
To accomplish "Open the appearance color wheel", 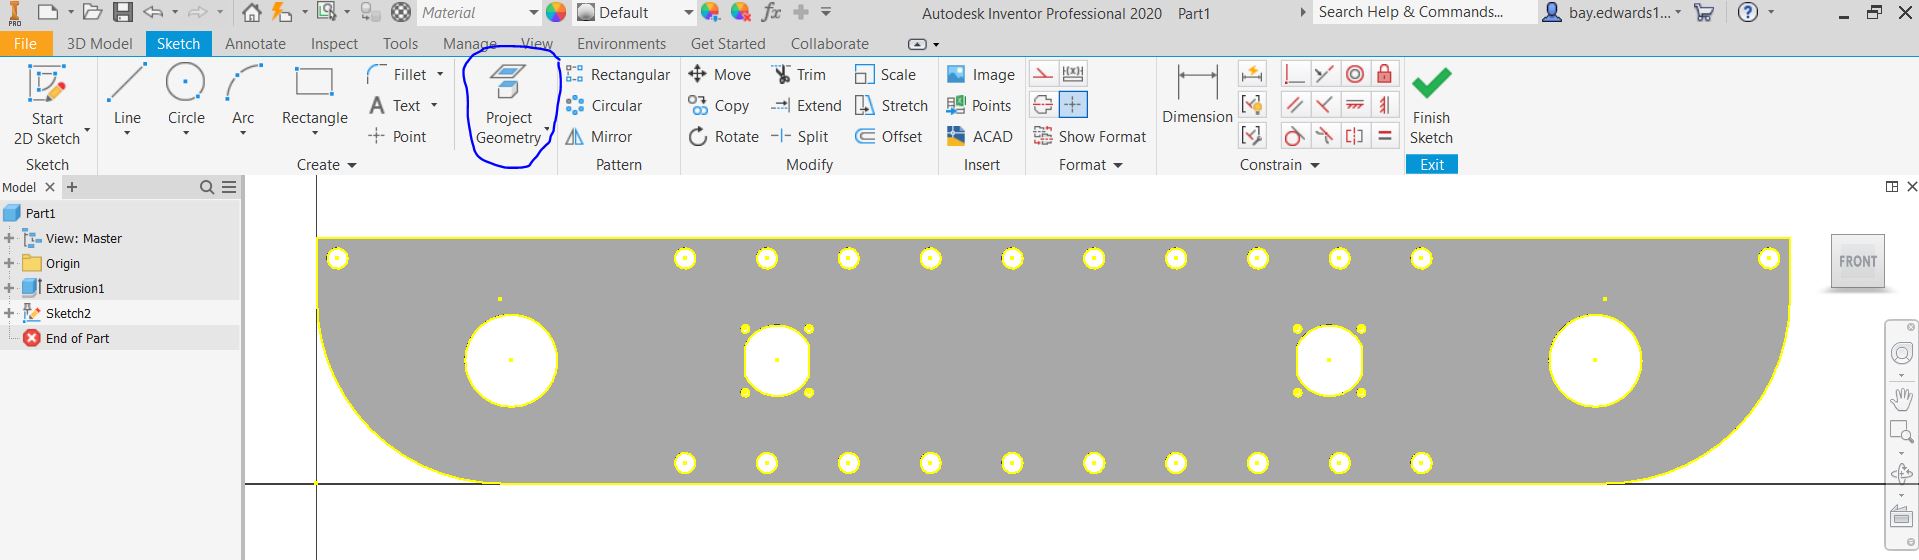I will pos(556,13).
